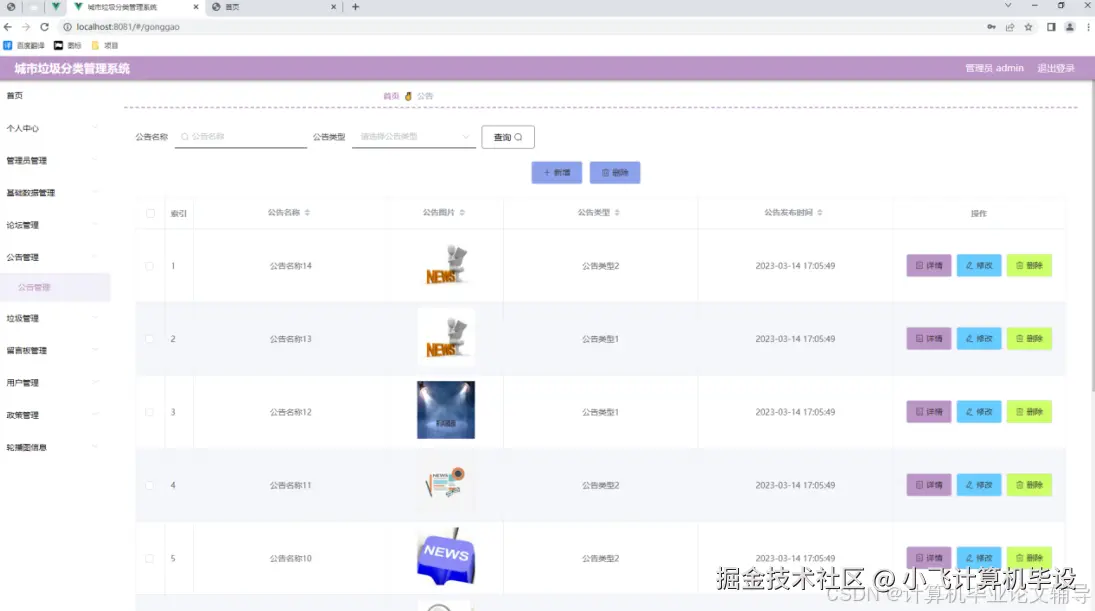
Task: Sort by the 公告名称 column arrows
Action: 307,212
